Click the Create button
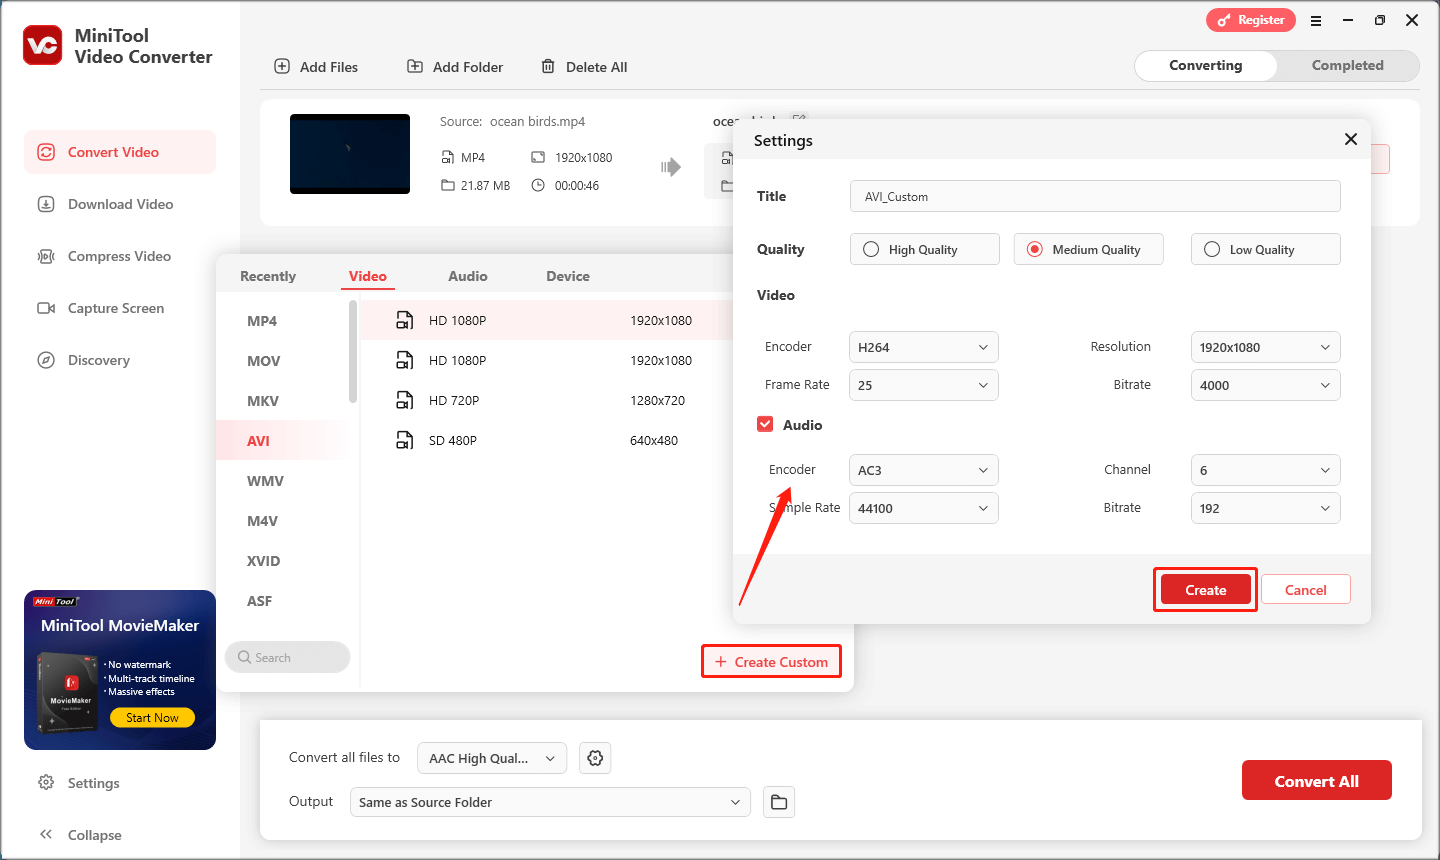The image size is (1440, 860). point(1206,590)
